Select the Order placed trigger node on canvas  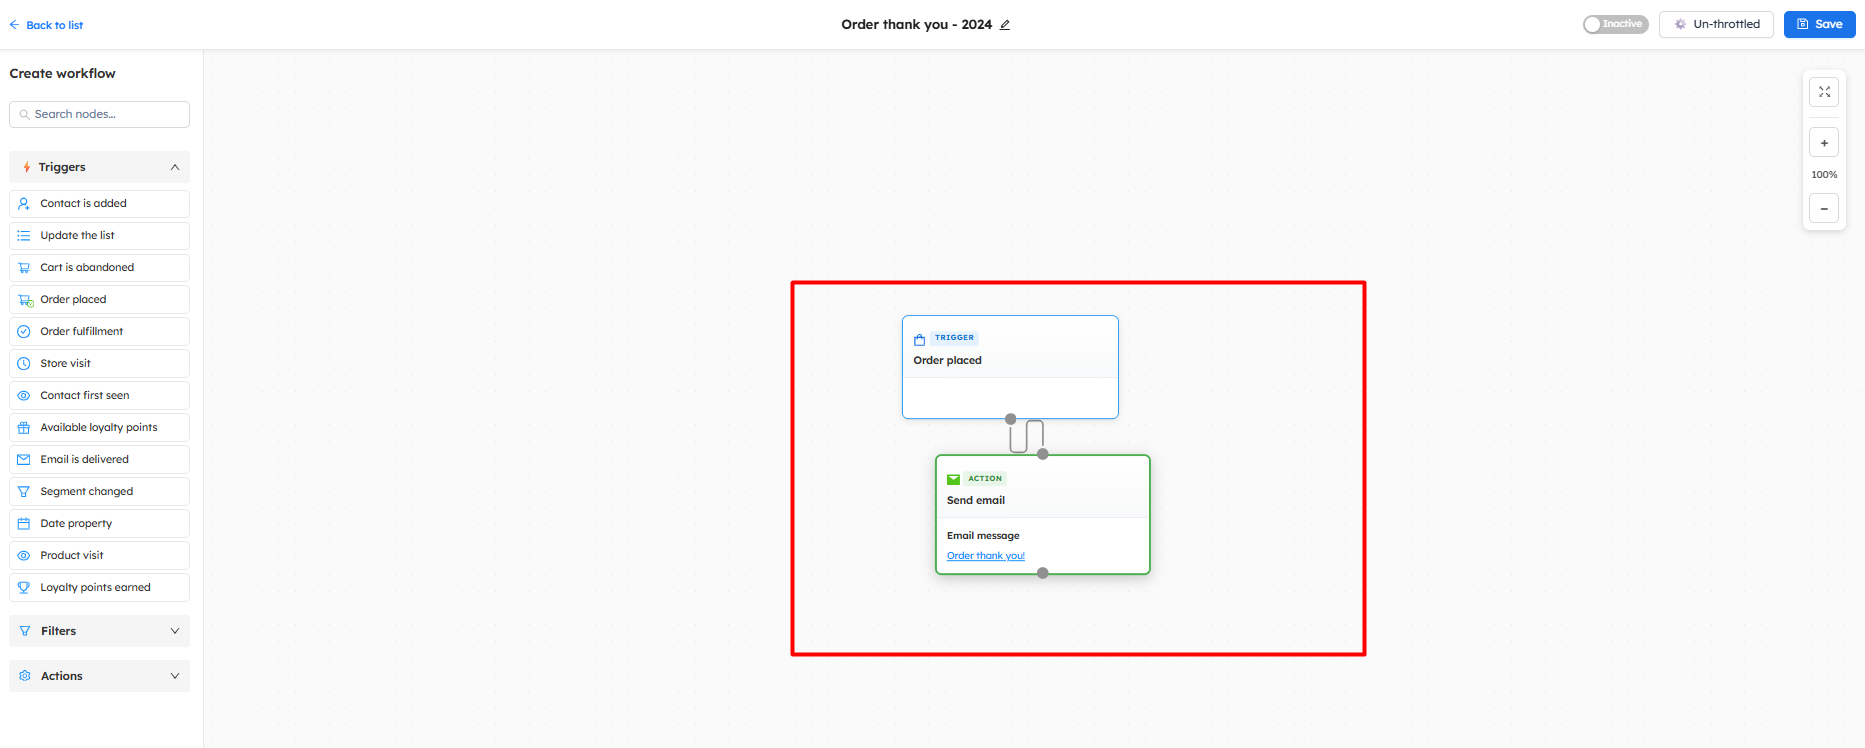pyautogui.click(x=1009, y=360)
